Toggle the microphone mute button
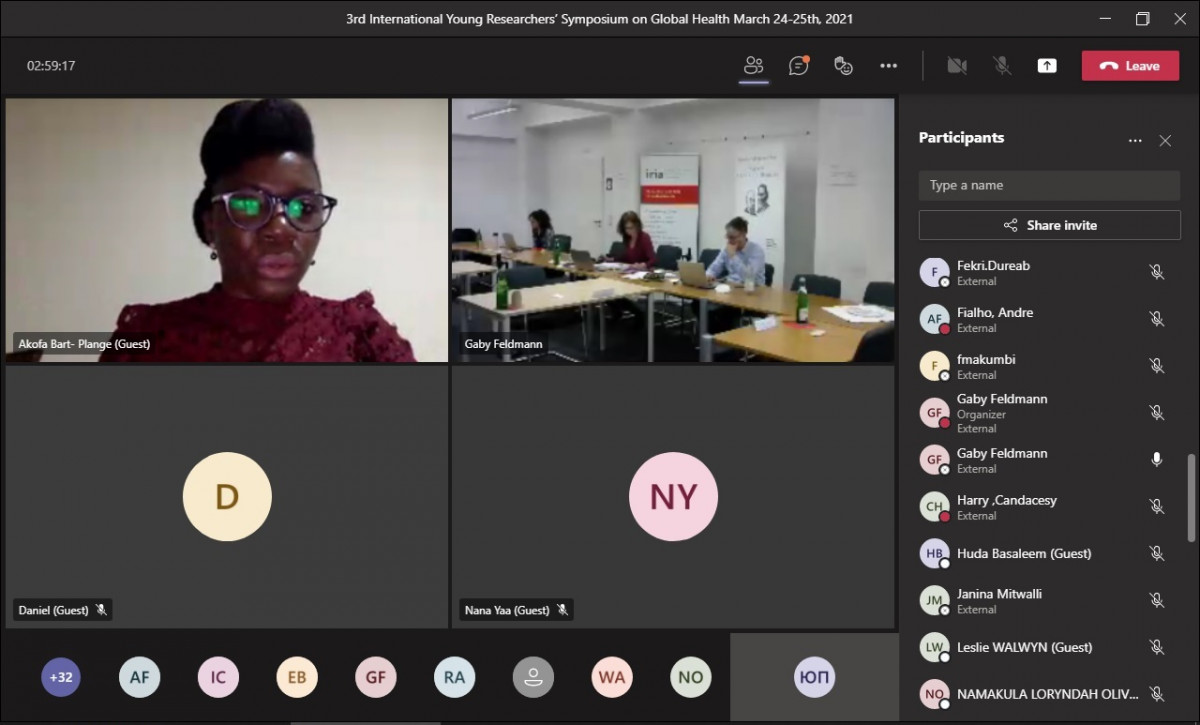Image resolution: width=1200 pixels, height=725 pixels. (x=1001, y=66)
